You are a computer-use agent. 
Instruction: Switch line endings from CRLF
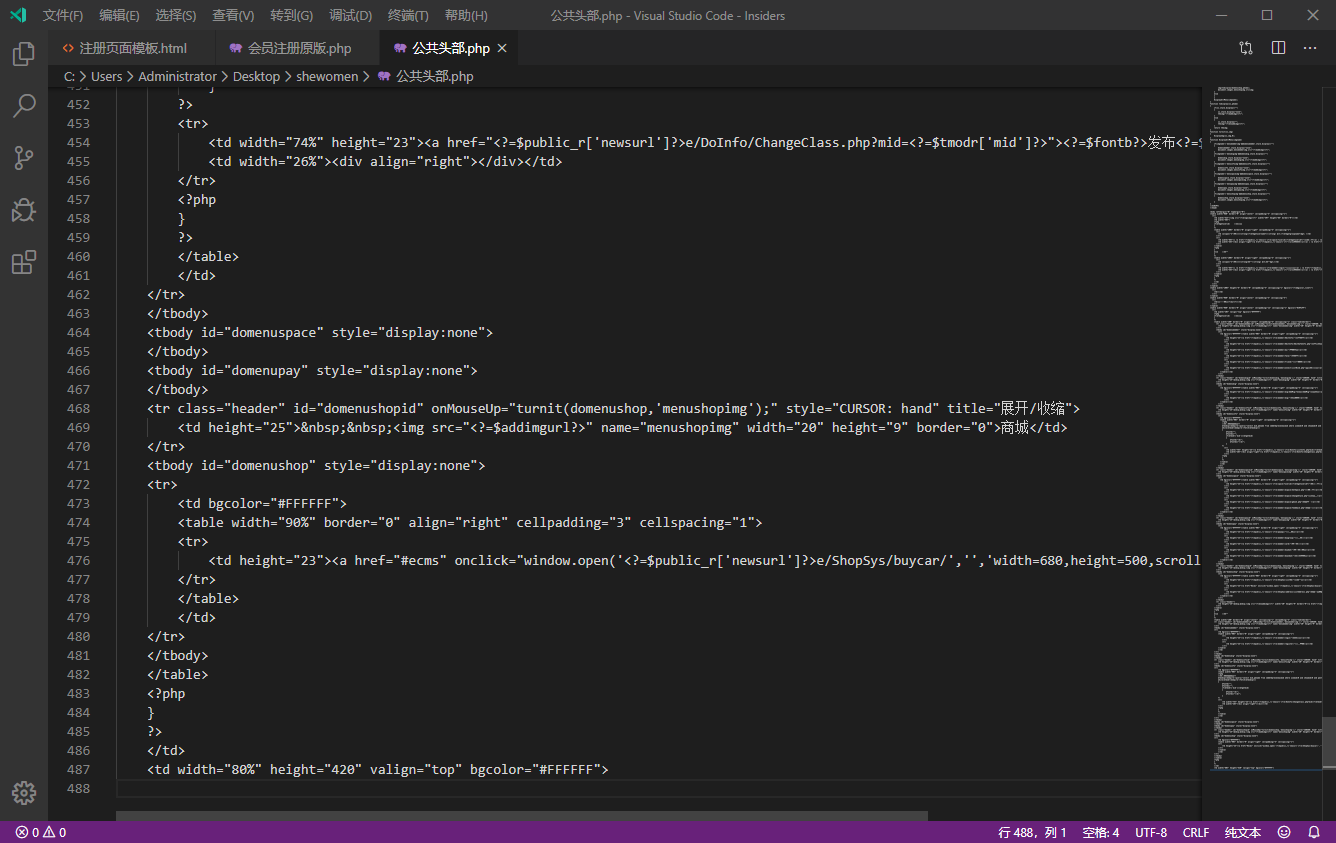[x=1195, y=831]
